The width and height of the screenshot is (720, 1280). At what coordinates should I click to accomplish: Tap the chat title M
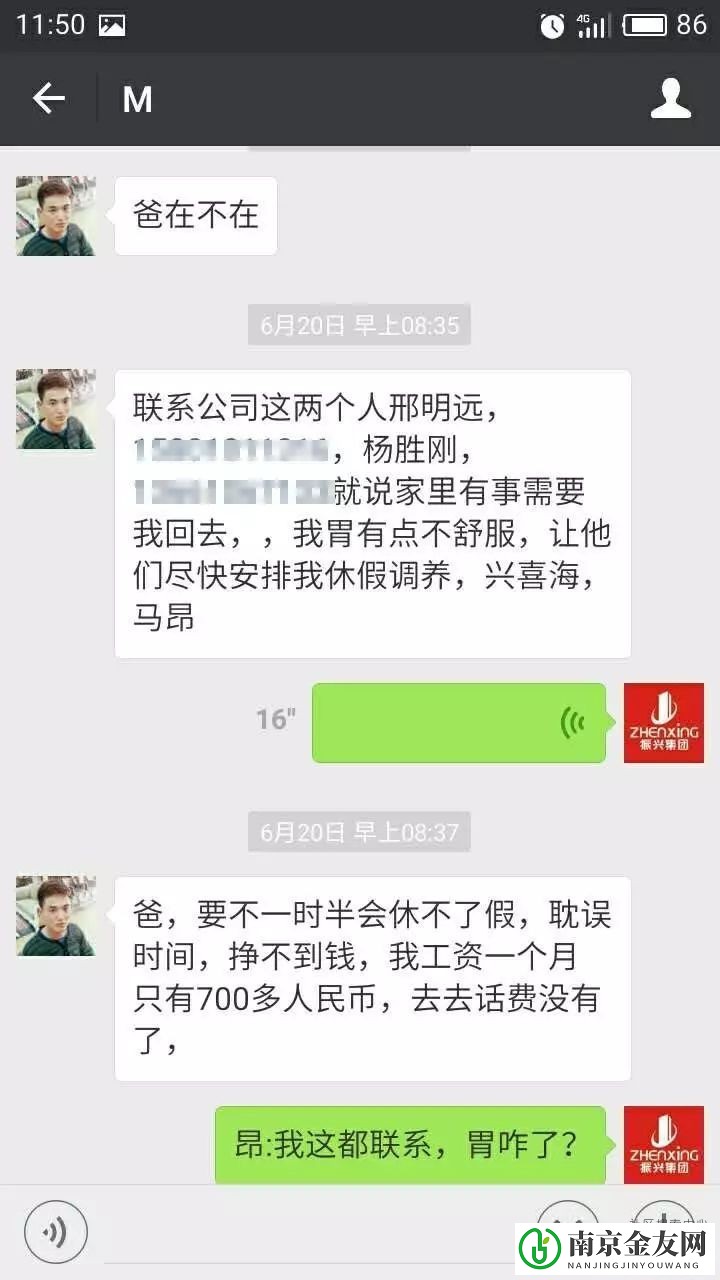137,99
